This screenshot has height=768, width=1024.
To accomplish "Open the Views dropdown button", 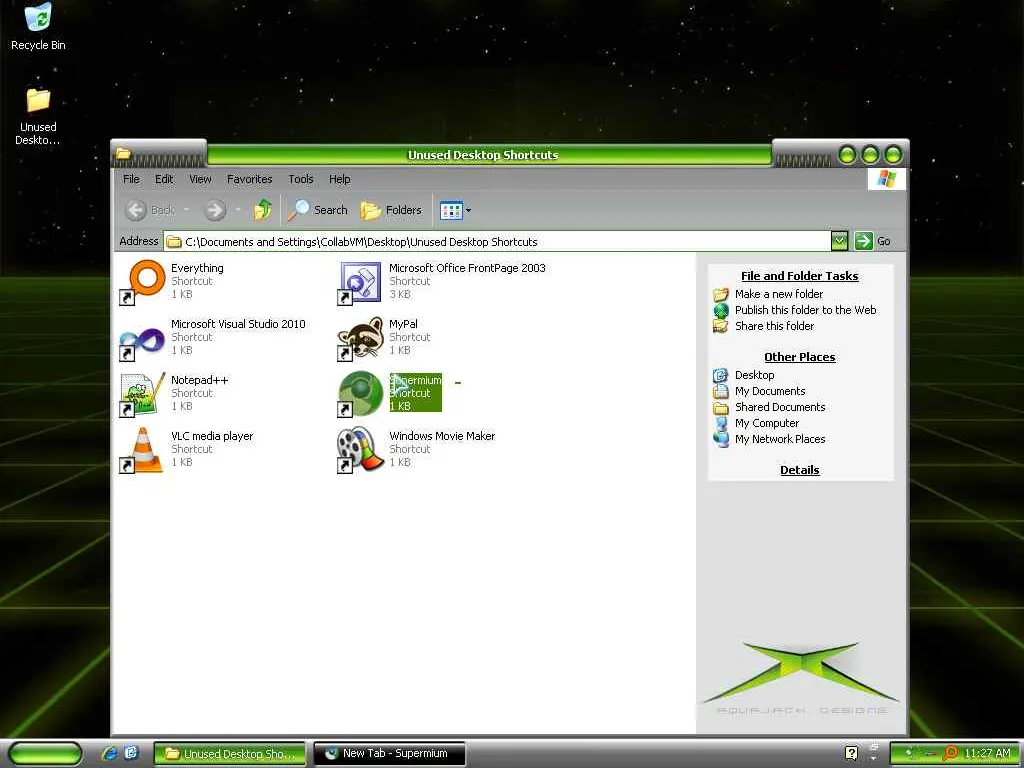I will [455, 210].
